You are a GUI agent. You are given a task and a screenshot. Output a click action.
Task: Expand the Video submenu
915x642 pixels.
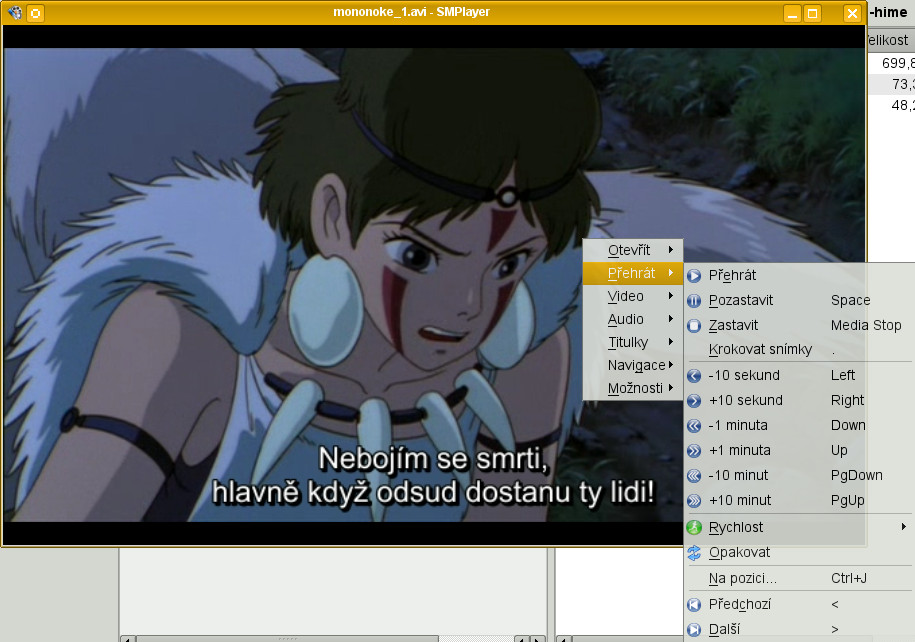(x=633, y=296)
